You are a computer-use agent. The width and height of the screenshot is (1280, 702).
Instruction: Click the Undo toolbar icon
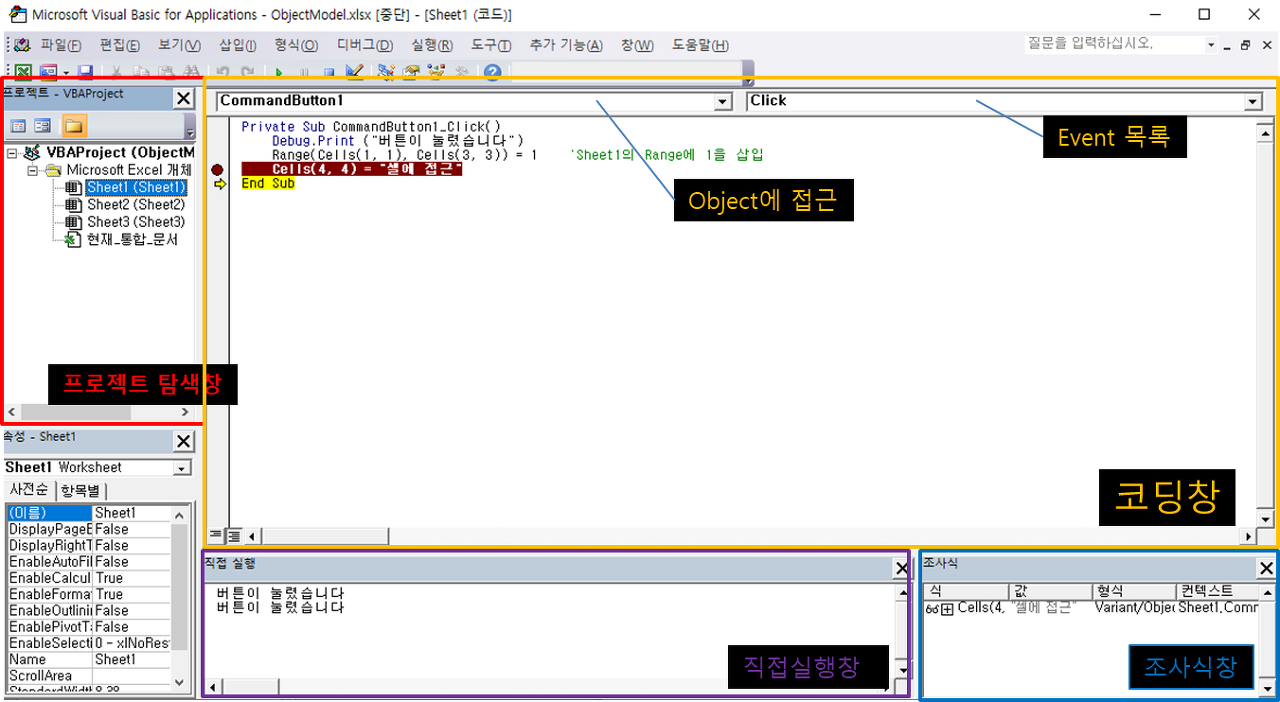(222, 72)
